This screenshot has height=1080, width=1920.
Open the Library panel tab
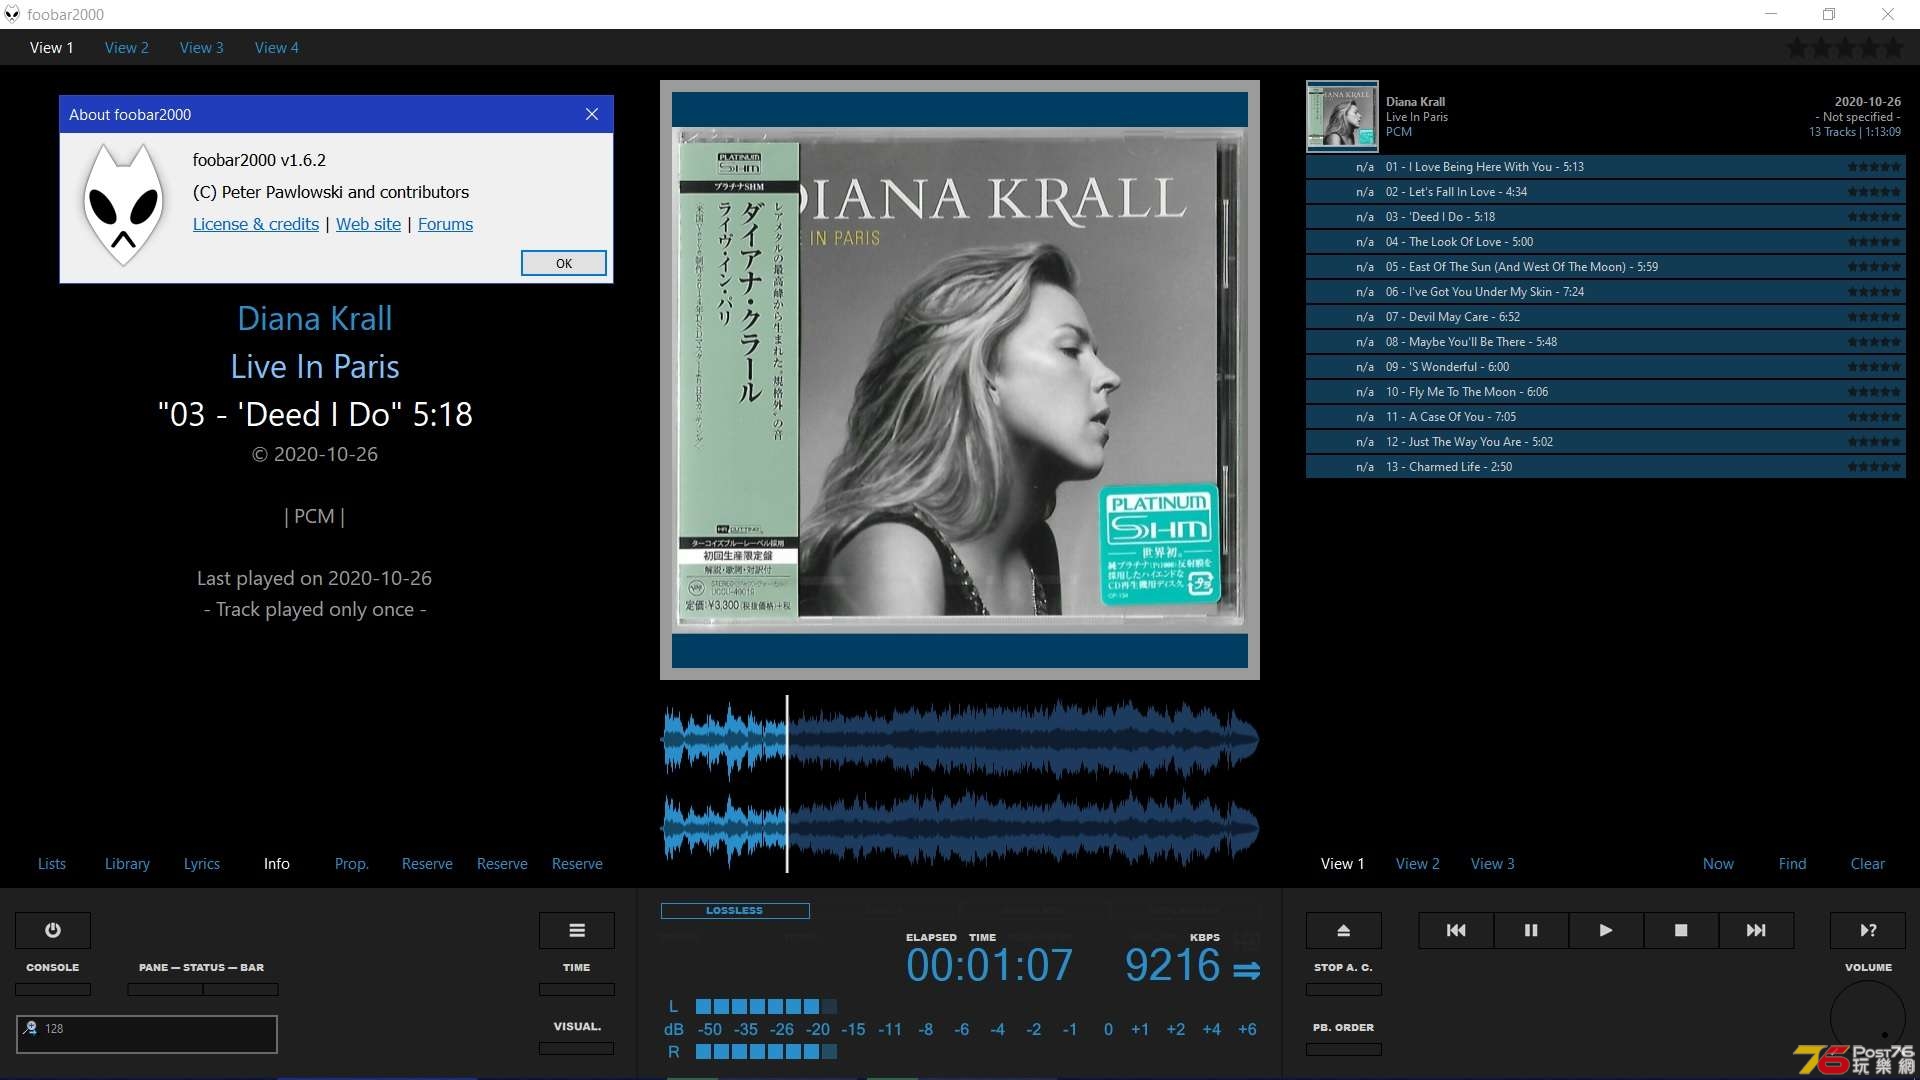point(127,864)
